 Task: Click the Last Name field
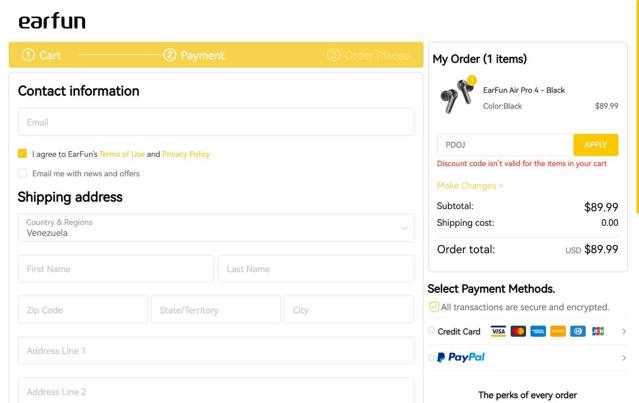[x=316, y=269]
